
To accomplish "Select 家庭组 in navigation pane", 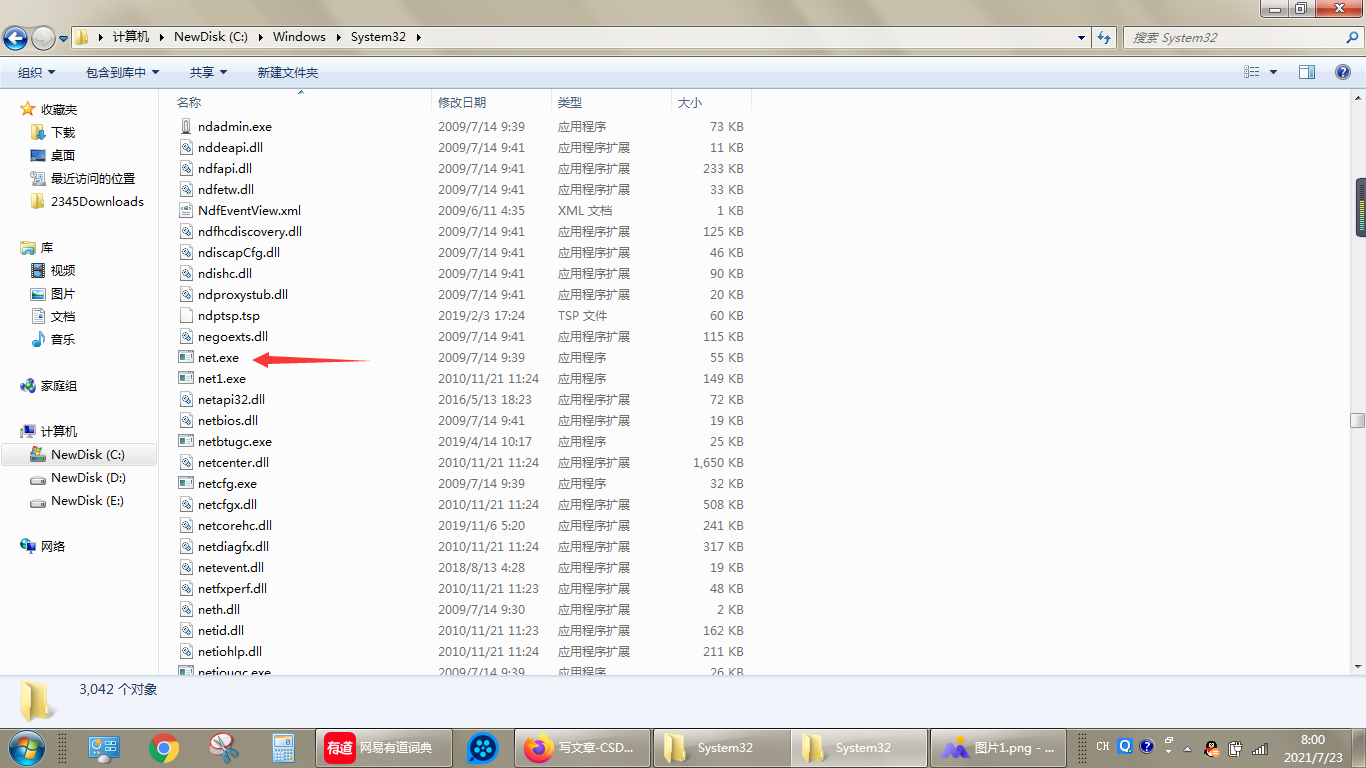I will [x=59, y=386].
